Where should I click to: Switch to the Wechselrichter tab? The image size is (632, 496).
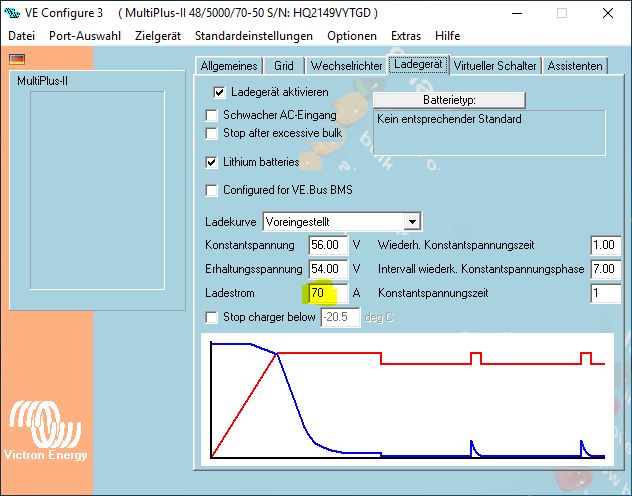tap(346, 66)
